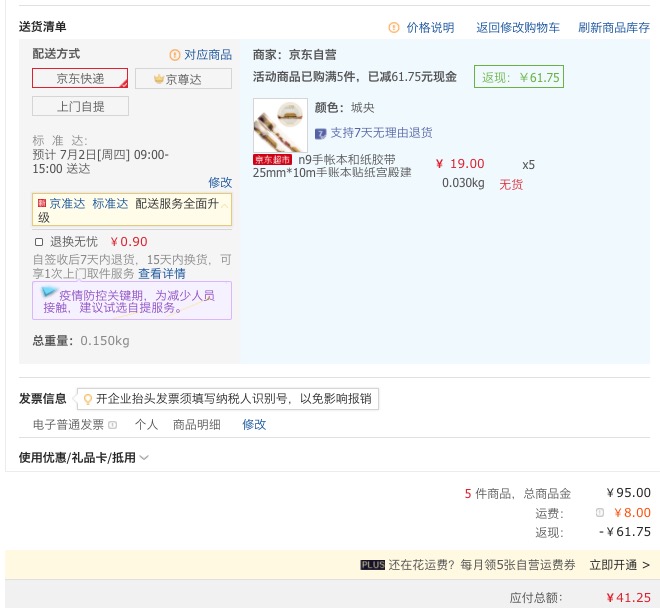660x608 pixels.
Task: Open the 价格说明 link
Action: pos(430,27)
